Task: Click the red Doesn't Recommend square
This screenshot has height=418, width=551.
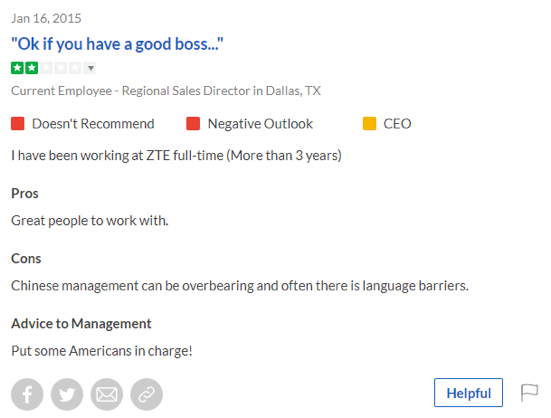Action: [18, 124]
